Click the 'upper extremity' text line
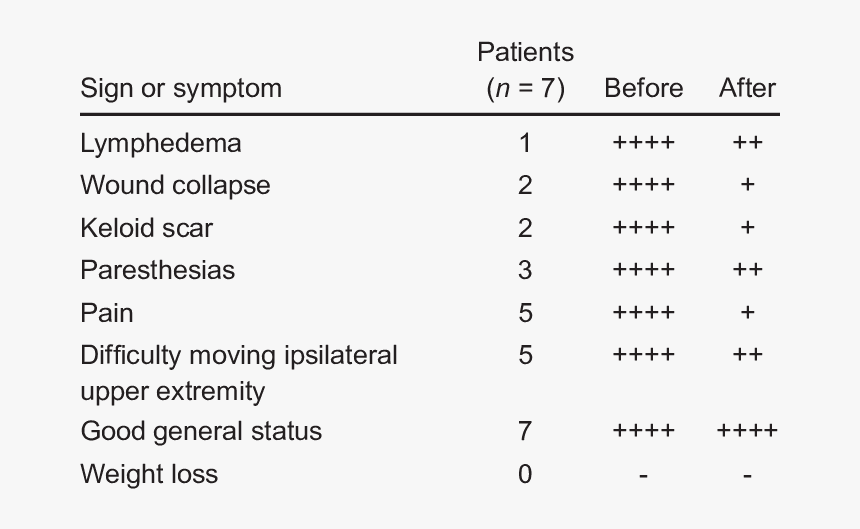Screen dimensions: 860x529 (172, 393)
